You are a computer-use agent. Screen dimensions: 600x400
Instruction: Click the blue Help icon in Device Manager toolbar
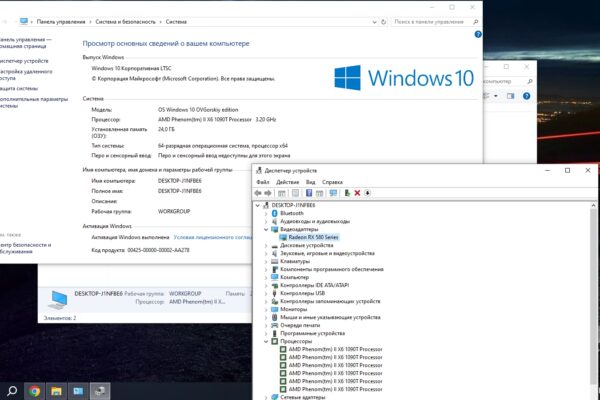click(x=309, y=193)
